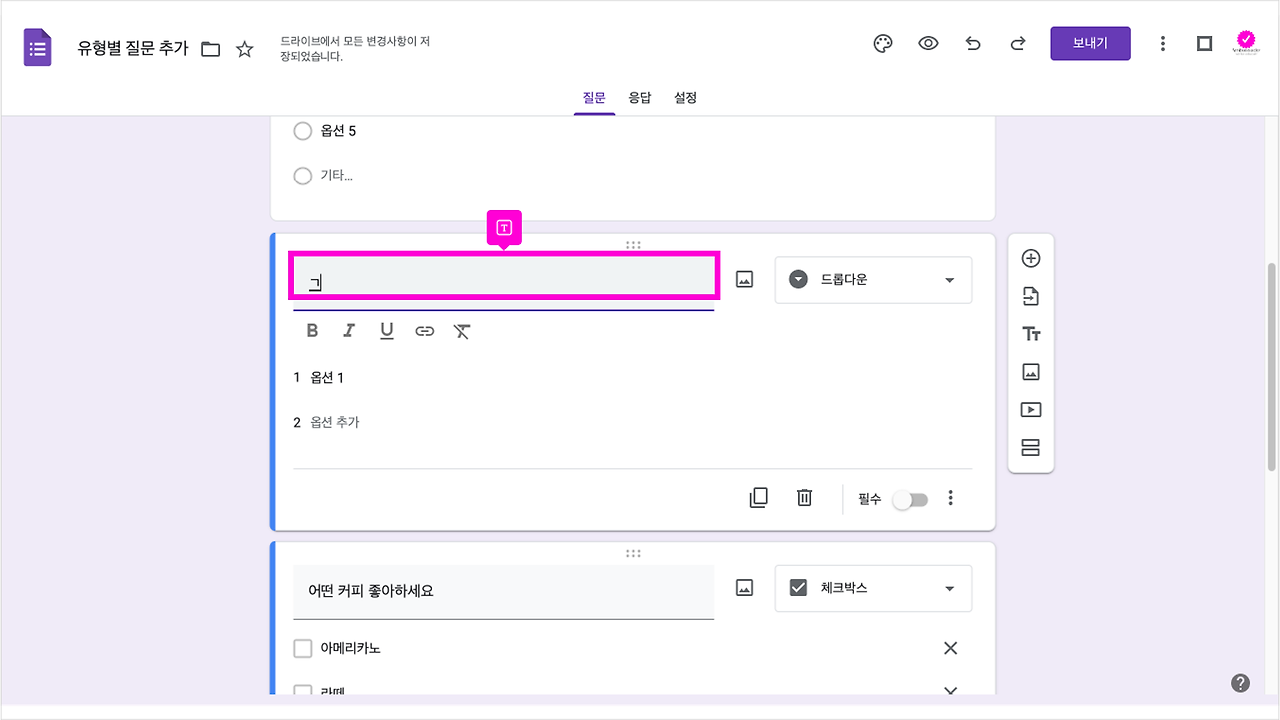Switch to the 응답 tab
The height and width of the screenshot is (720, 1280).
640,97
